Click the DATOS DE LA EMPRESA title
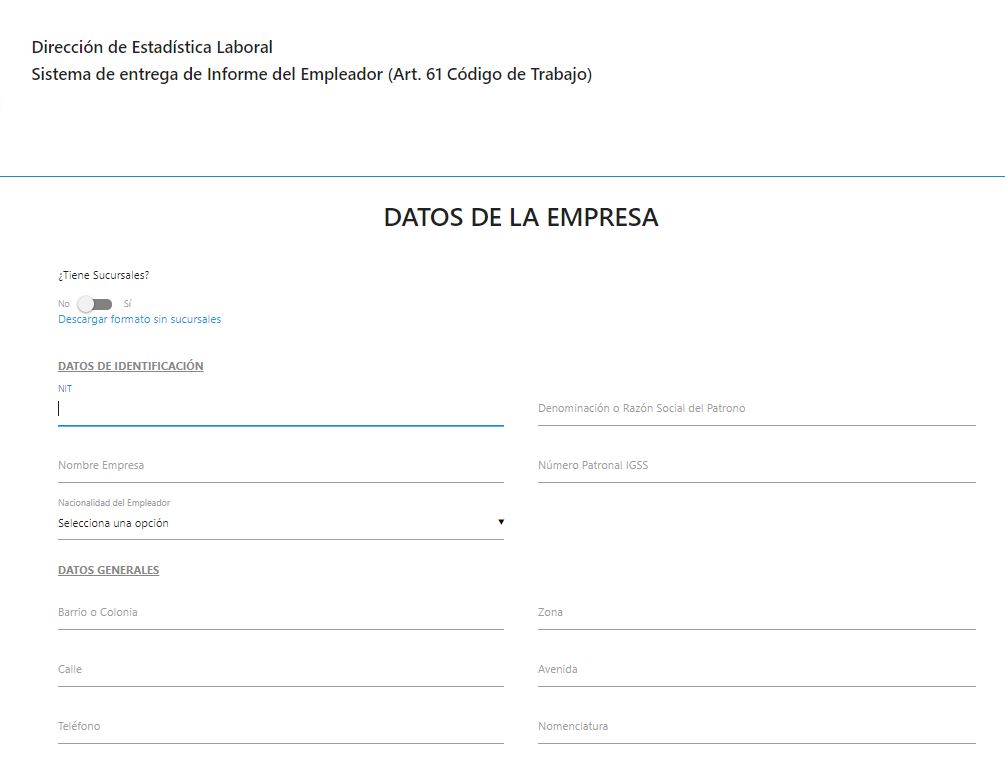Screen dimensions: 1005x759 (x=521, y=218)
